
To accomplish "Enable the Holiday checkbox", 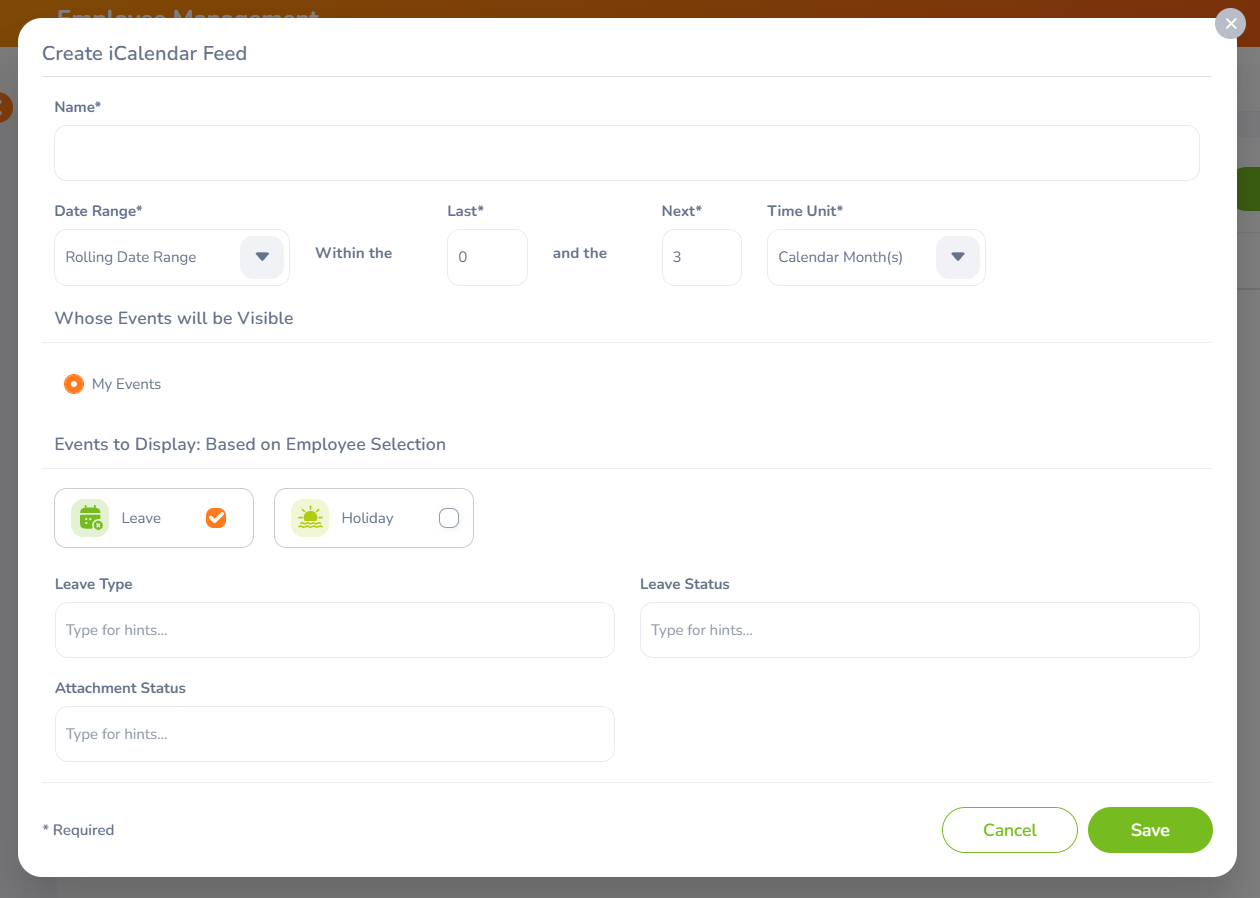I will point(449,518).
